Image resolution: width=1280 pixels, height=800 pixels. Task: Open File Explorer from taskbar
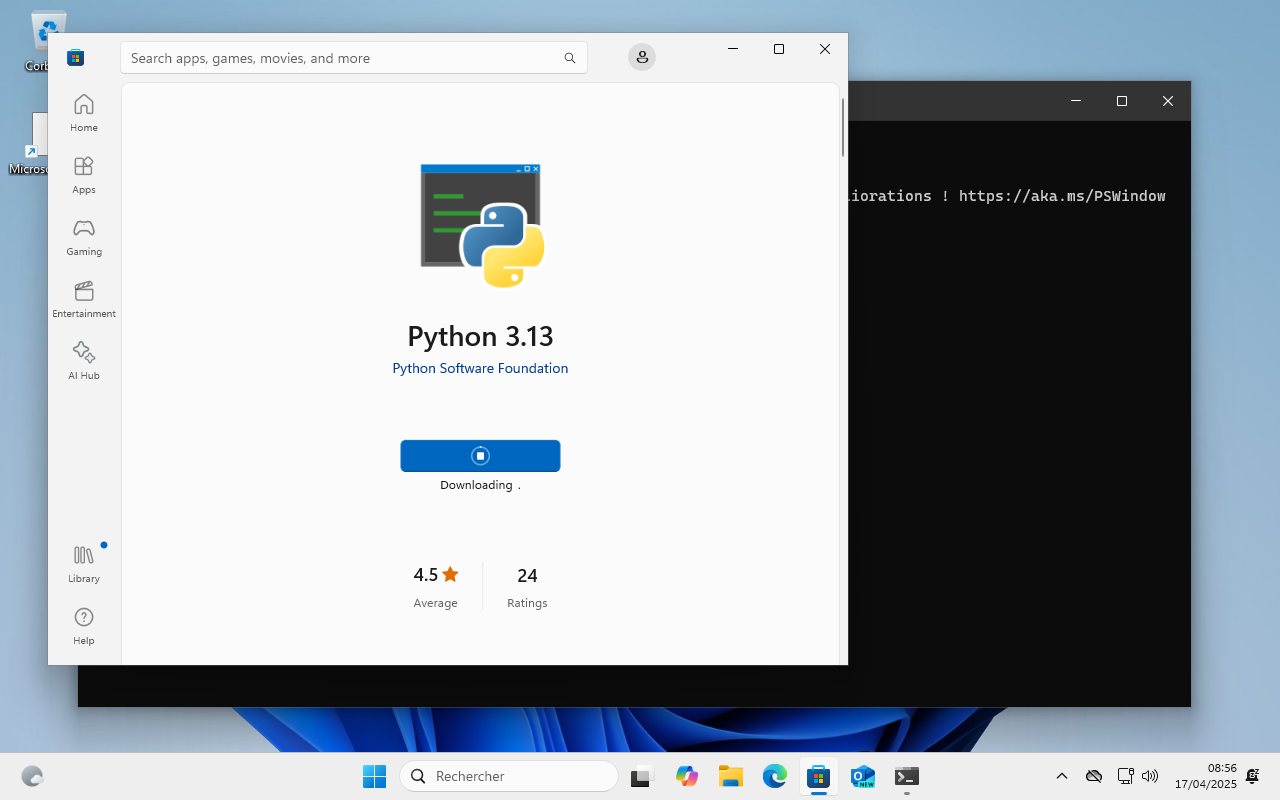coord(731,776)
